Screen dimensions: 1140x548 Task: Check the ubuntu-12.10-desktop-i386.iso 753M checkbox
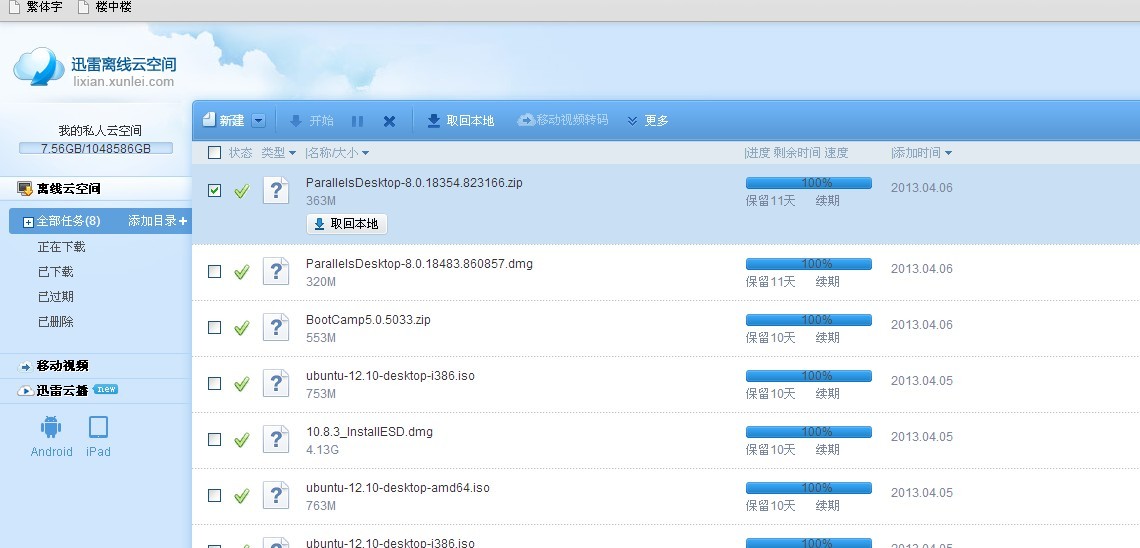(x=214, y=383)
